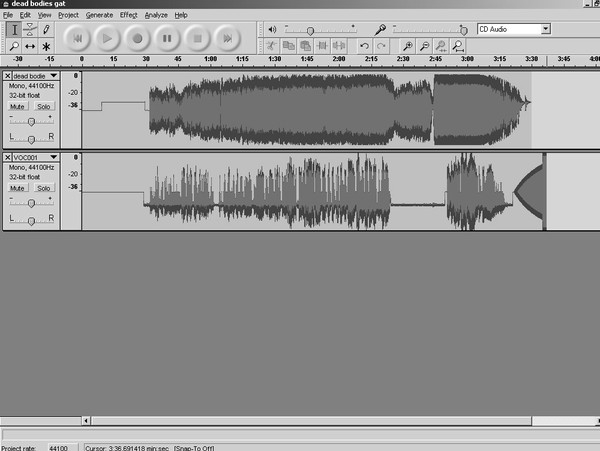Open the CD Audio input source dropdown
The image size is (600, 451).
[514, 29]
